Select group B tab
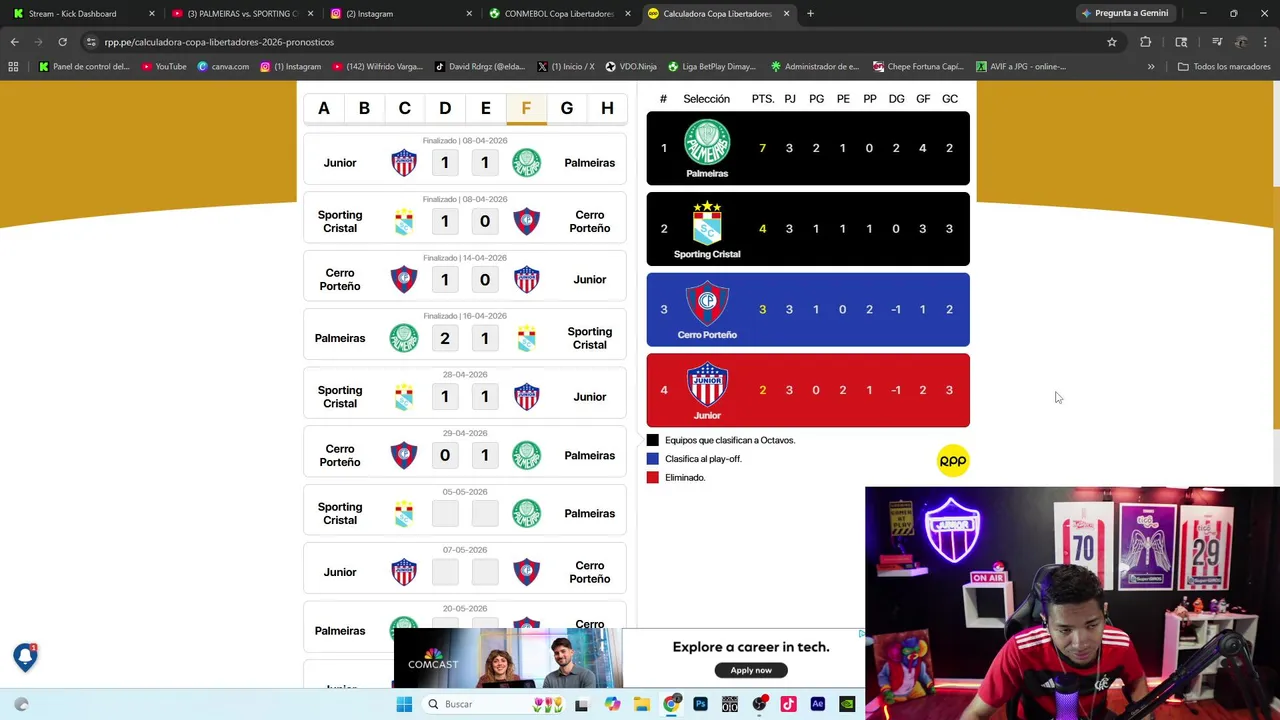The image size is (1280, 720). tap(364, 108)
